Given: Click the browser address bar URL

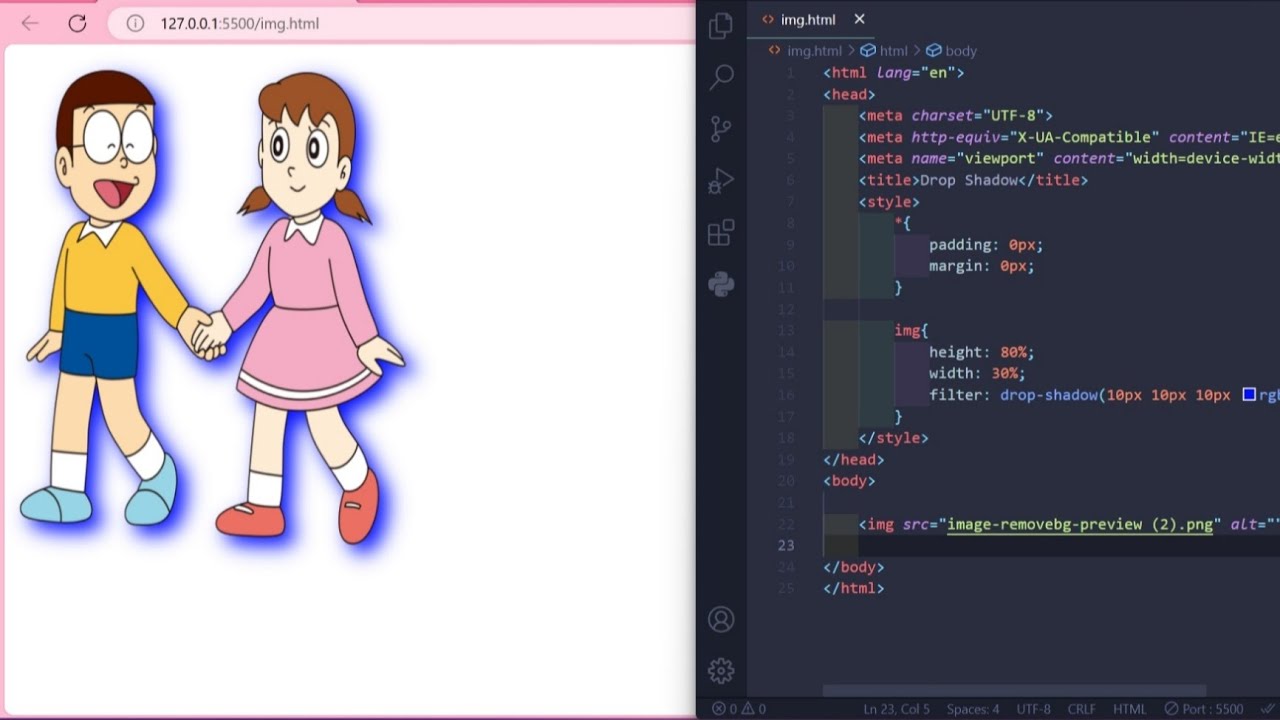Looking at the screenshot, I should point(240,23).
